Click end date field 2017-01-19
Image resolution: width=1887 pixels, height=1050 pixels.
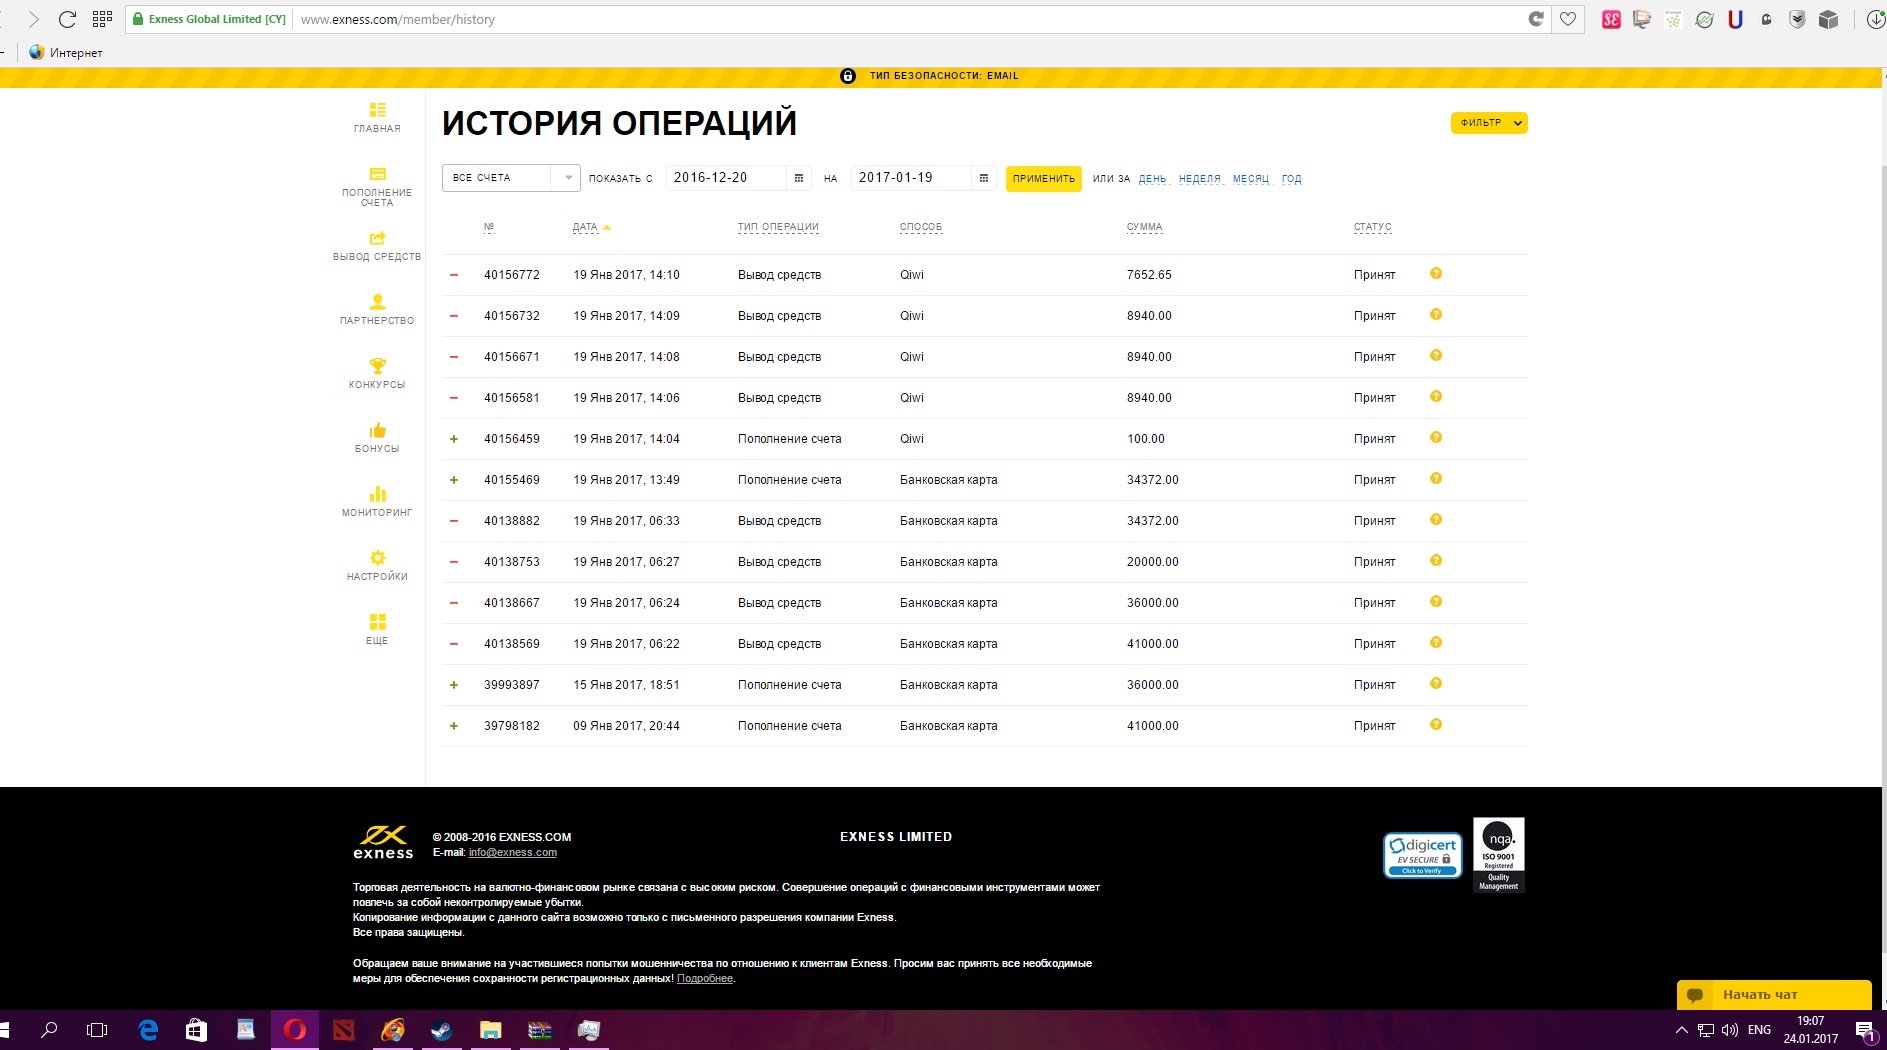click(911, 178)
